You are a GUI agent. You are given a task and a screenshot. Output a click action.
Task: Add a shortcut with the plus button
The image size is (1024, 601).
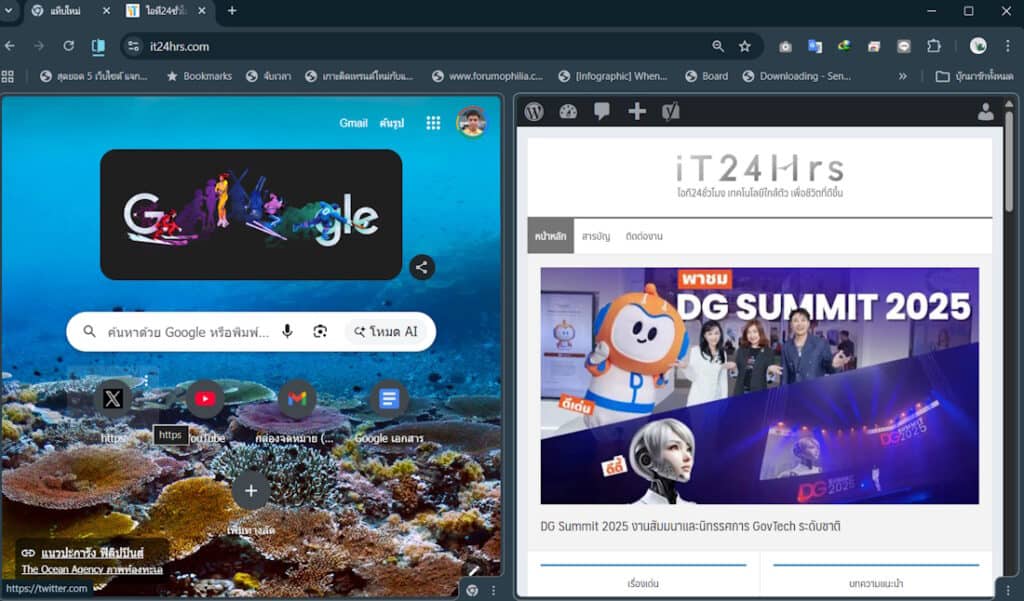click(251, 491)
